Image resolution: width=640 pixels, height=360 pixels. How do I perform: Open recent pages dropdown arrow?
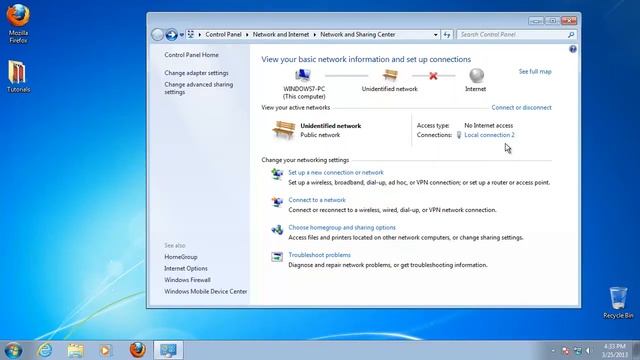[182, 35]
